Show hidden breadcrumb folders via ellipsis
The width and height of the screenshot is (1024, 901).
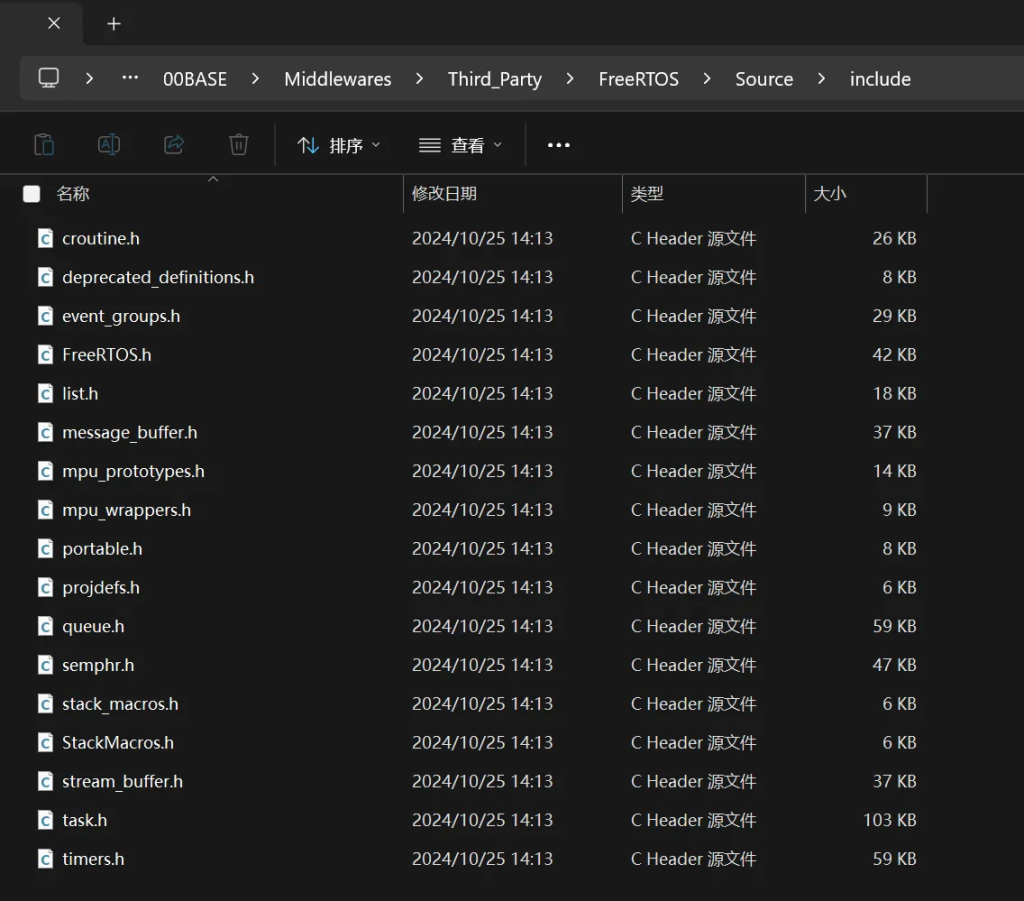click(x=130, y=78)
